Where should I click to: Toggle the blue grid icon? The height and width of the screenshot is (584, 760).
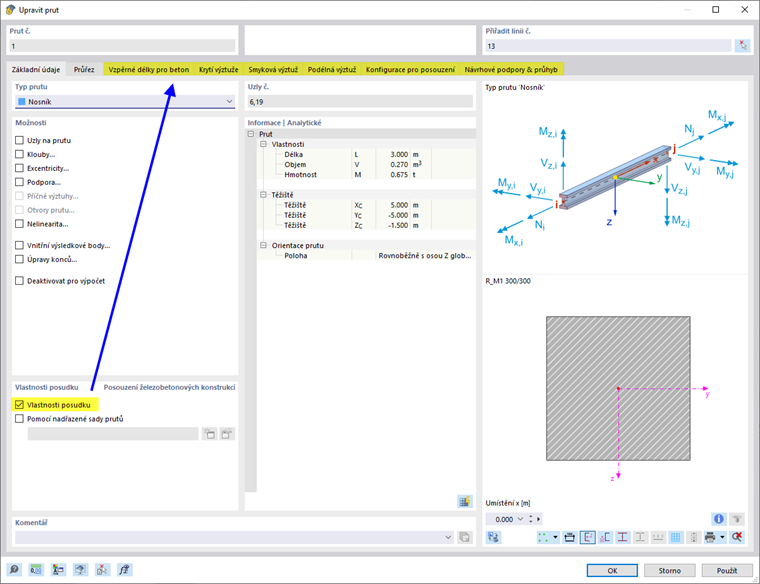pyautogui.click(x=676, y=537)
